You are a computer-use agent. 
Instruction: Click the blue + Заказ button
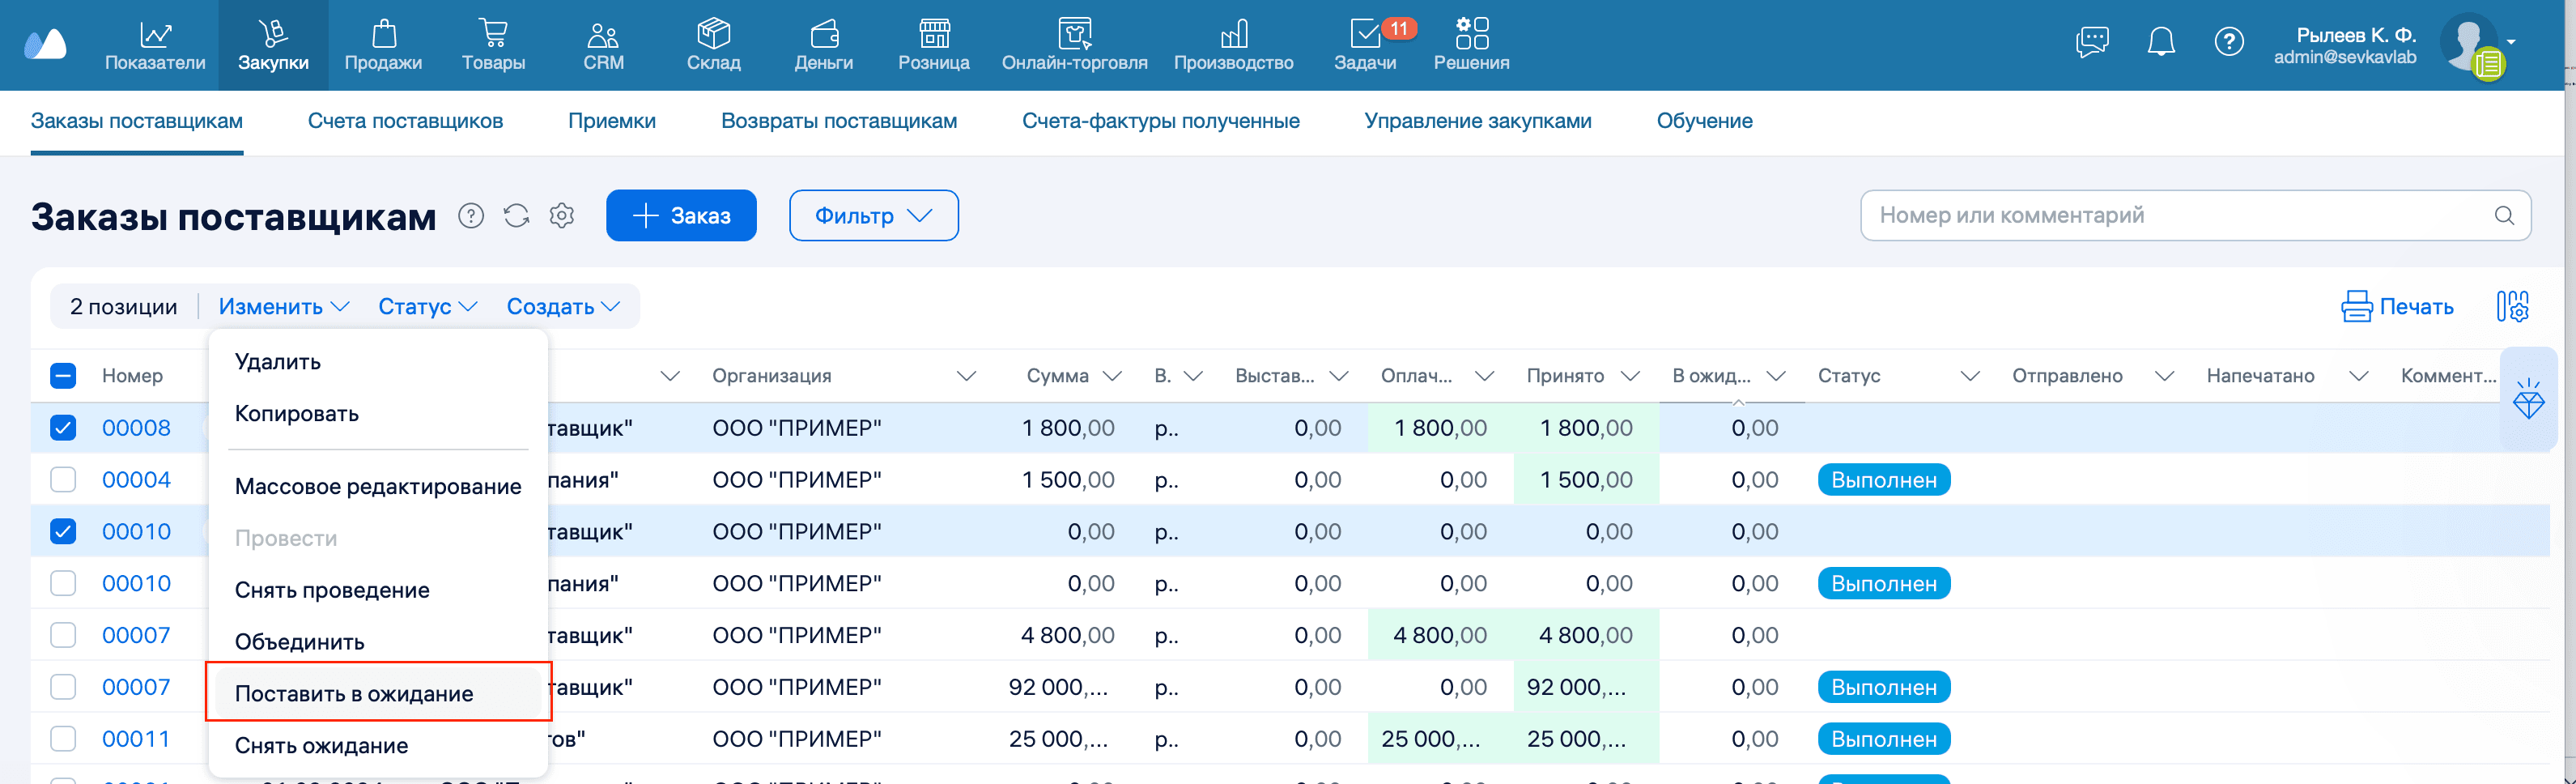(x=681, y=216)
